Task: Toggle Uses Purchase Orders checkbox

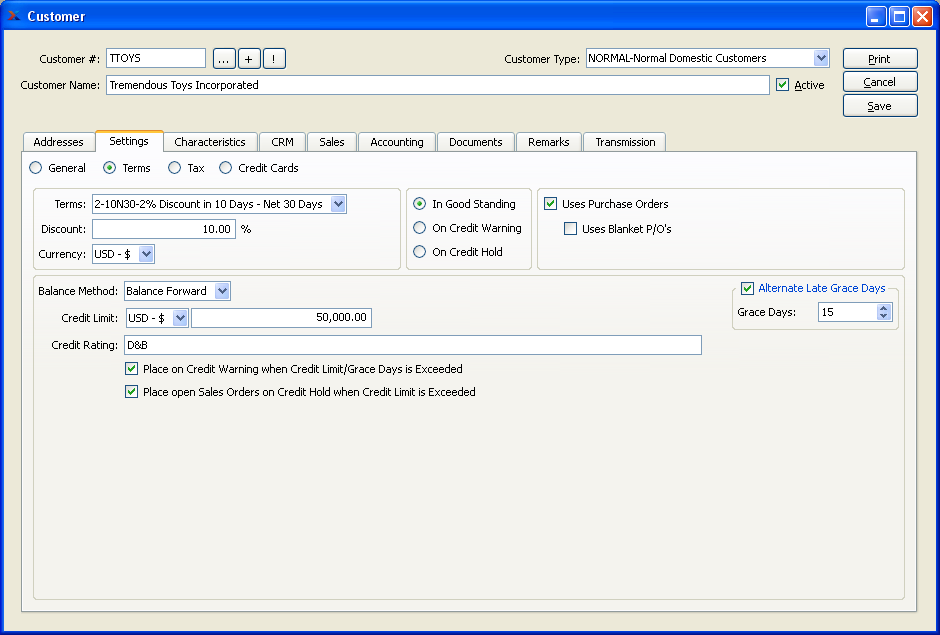Action: point(550,204)
